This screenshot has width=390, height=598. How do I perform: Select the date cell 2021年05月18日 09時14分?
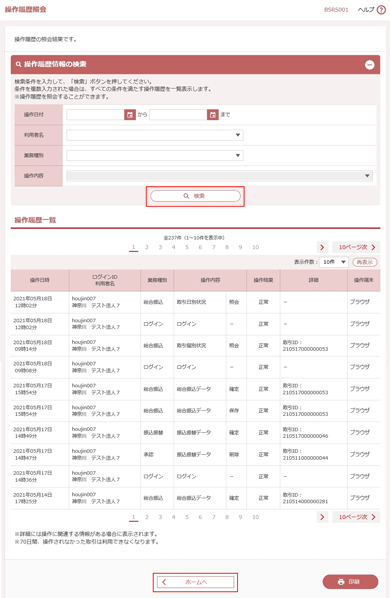click(40, 346)
